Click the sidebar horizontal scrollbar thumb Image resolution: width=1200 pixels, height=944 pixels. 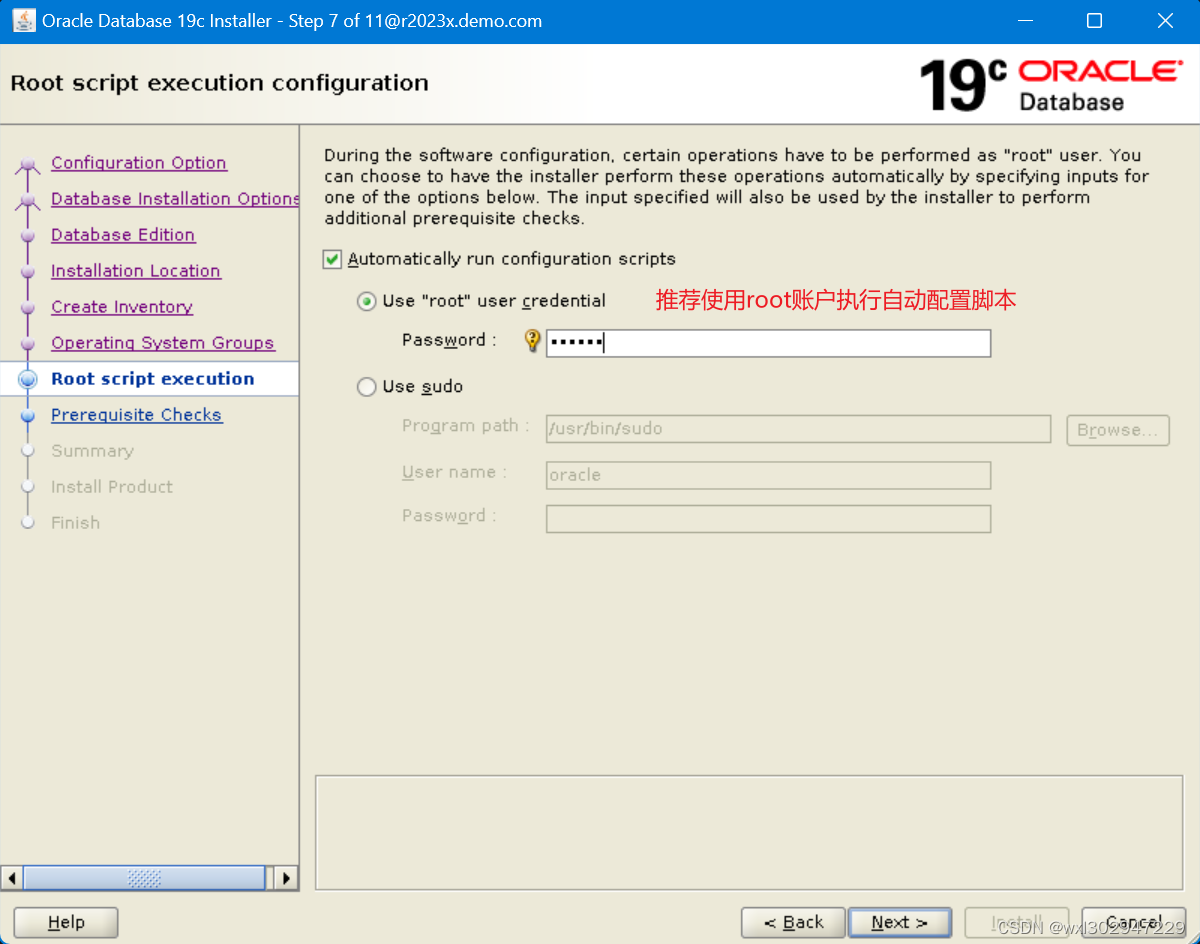tap(145, 878)
